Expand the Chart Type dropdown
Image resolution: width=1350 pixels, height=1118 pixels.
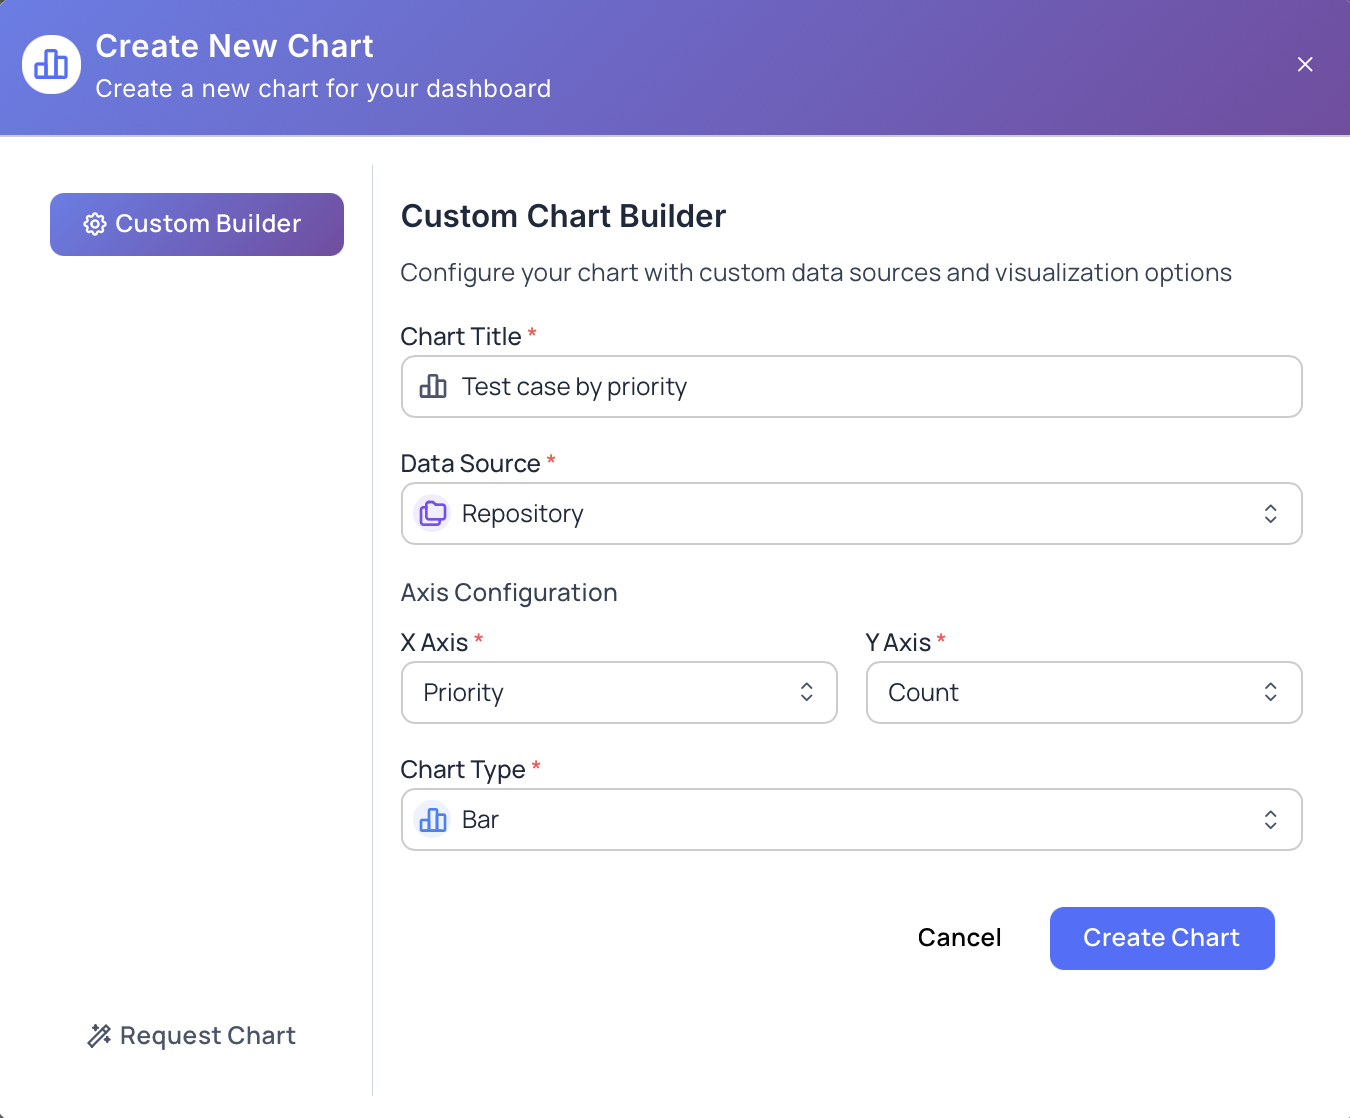click(x=1269, y=819)
